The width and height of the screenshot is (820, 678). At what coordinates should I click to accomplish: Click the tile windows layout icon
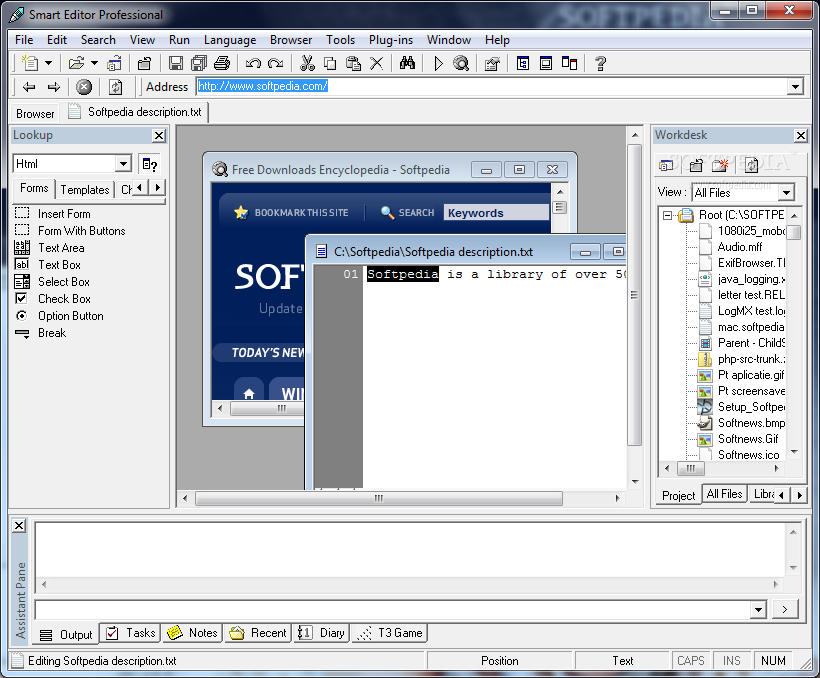point(569,63)
